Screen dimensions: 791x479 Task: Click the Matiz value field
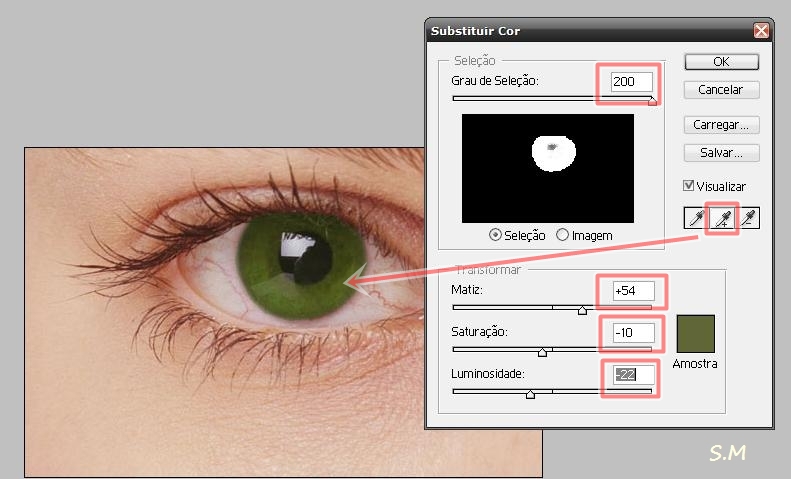631,291
